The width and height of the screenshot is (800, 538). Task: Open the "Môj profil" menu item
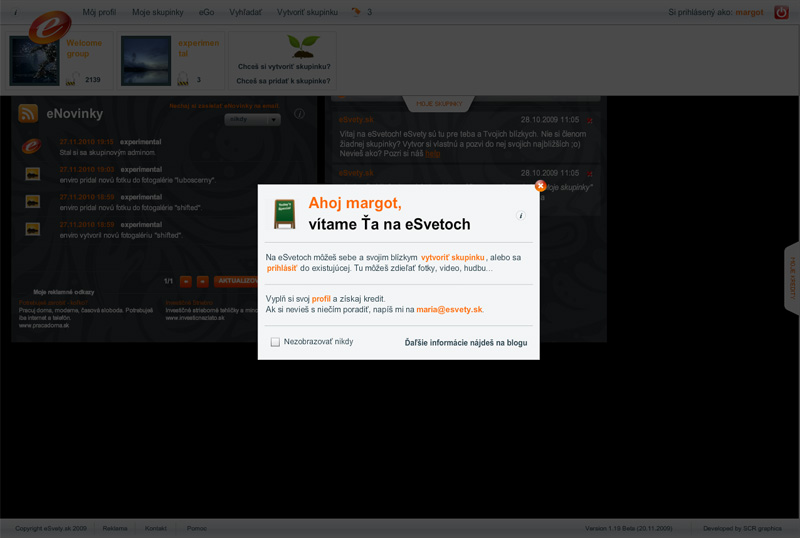coord(99,12)
